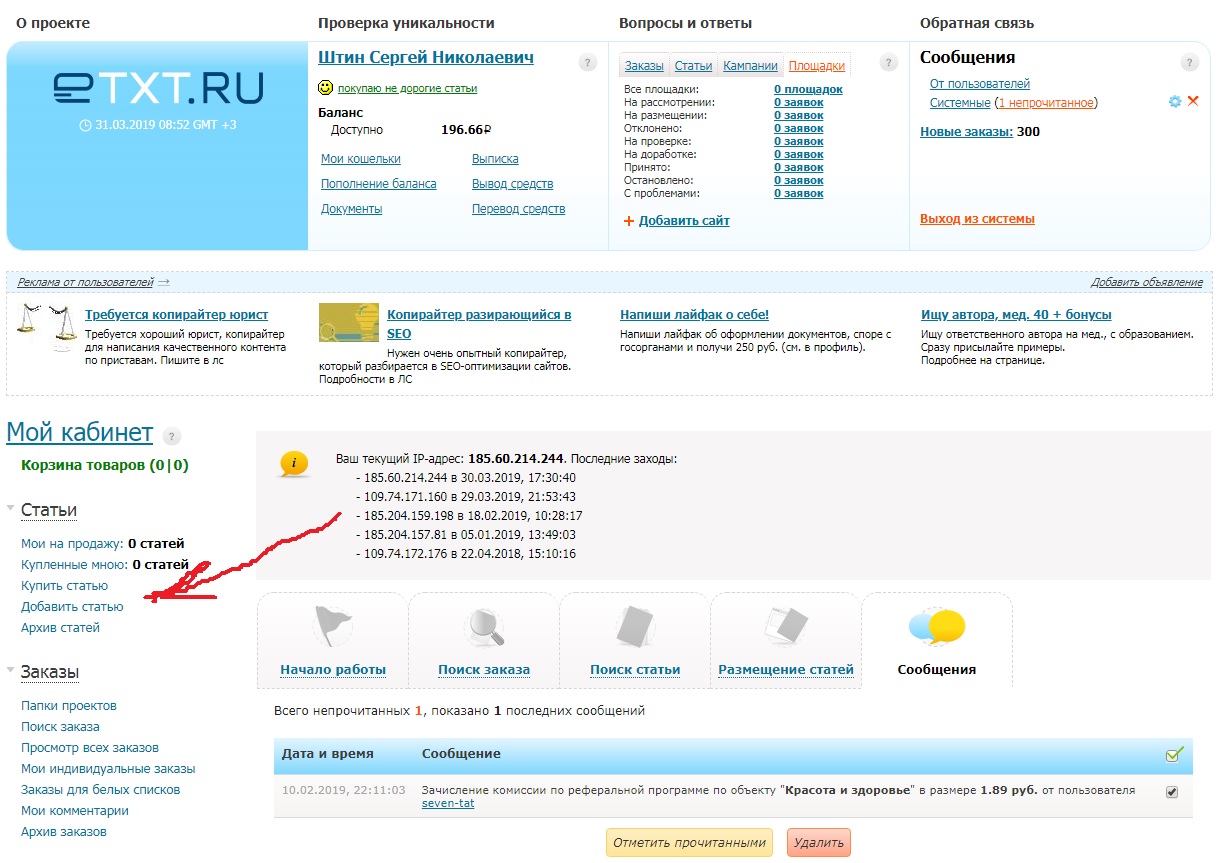Click the Выход из системы link
The width and height of the screenshot is (1221, 863).
(977, 219)
